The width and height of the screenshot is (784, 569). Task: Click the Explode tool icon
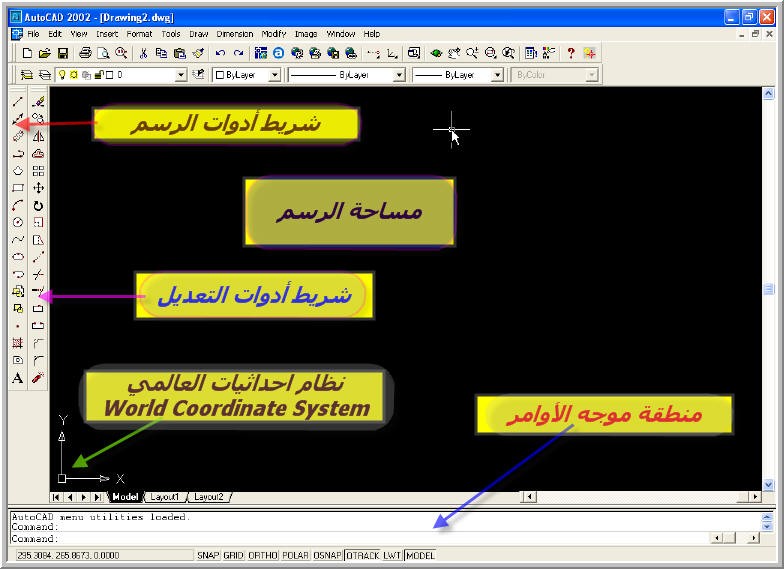click(x=38, y=378)
